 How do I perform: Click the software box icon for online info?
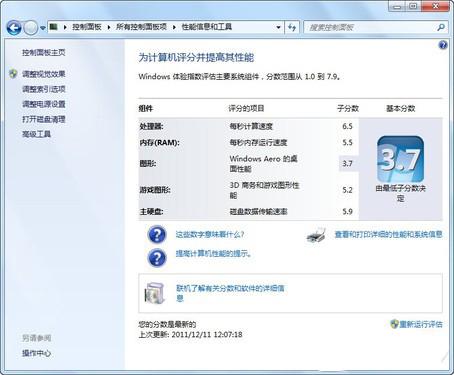[x=155, y=293]
